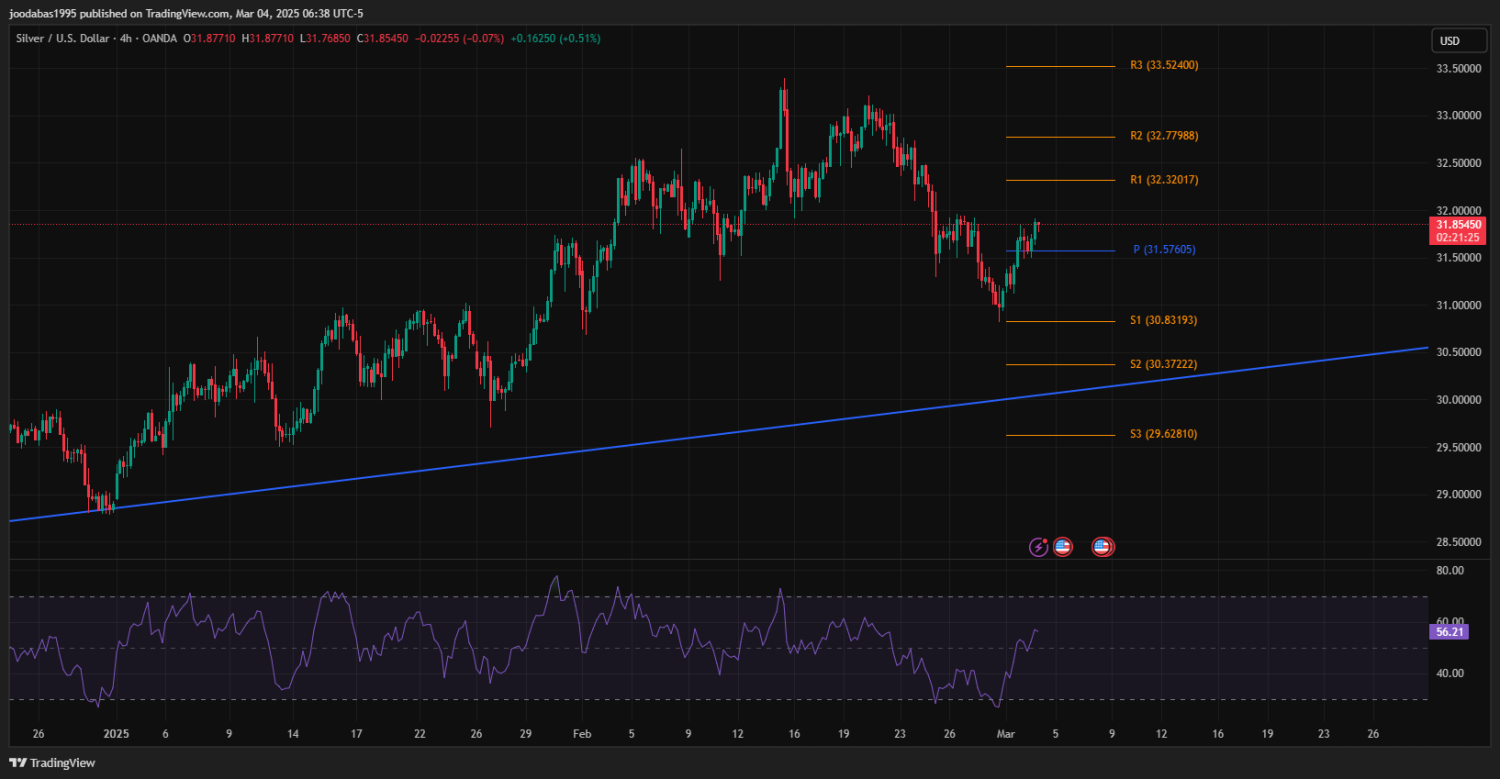This screenshot has height=779, width=1500.
Task: Click the OANDA data source label
Action: (x=160, y=38)
